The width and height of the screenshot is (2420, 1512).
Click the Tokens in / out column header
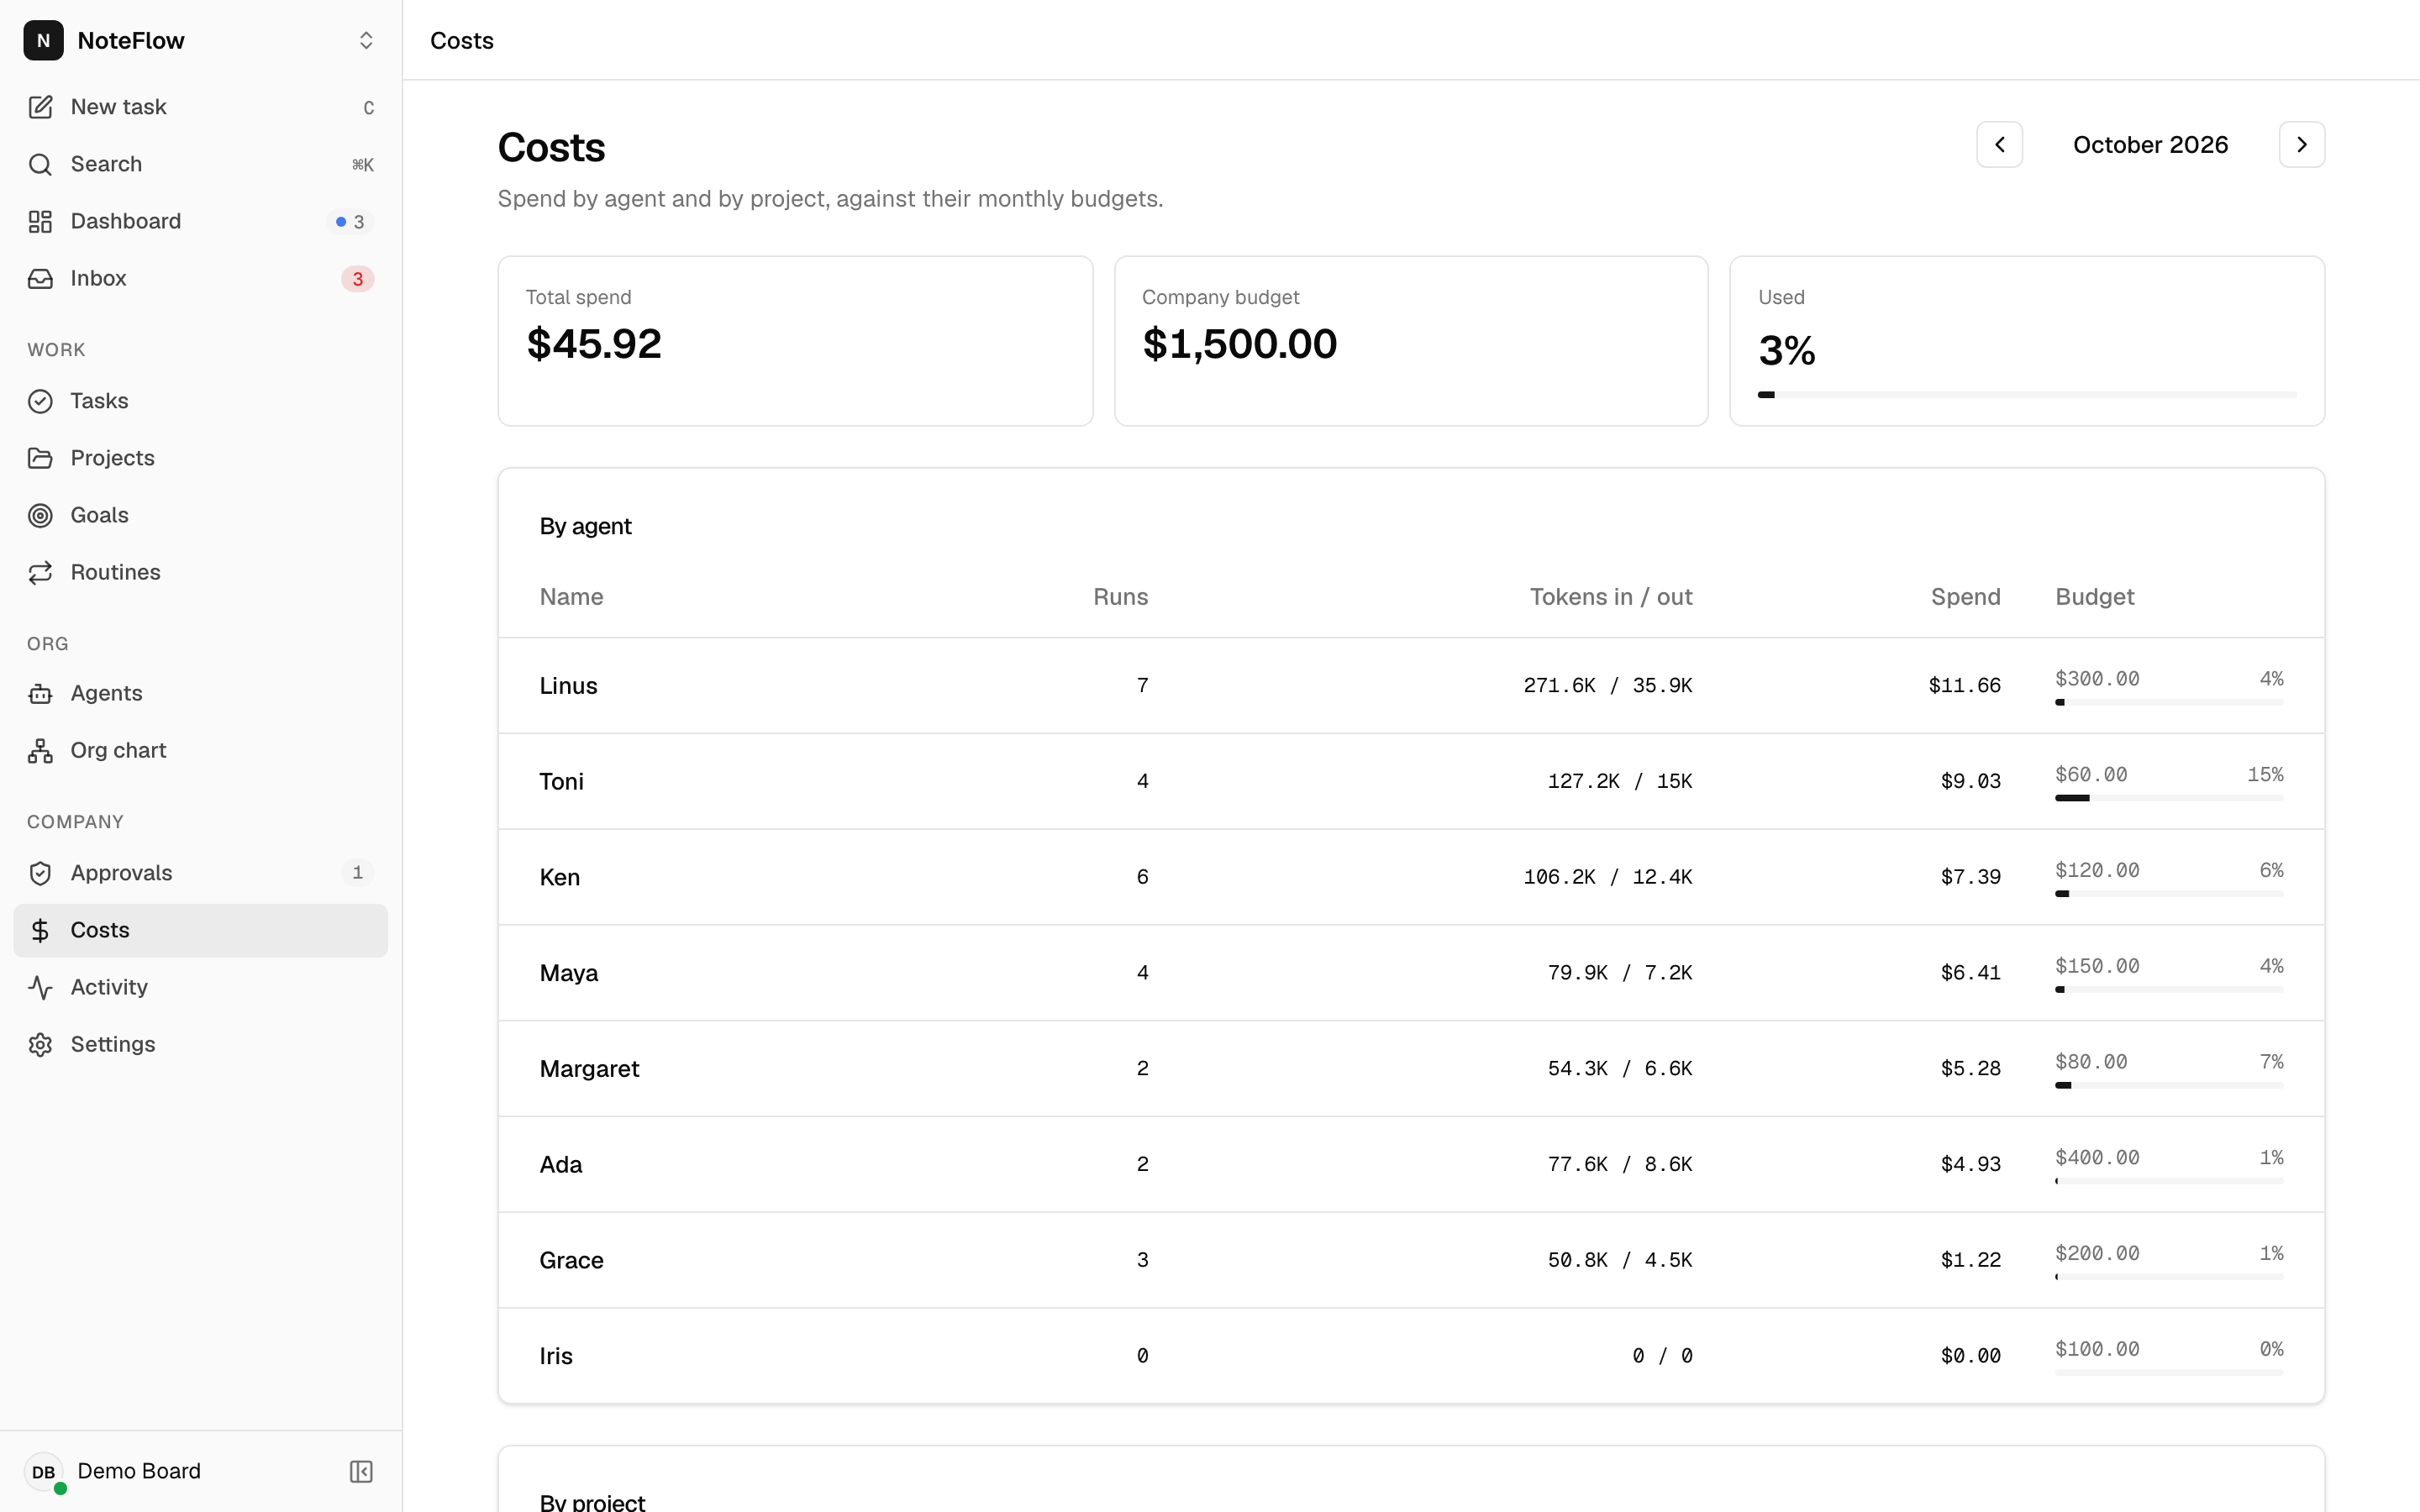click(1611, 597)
